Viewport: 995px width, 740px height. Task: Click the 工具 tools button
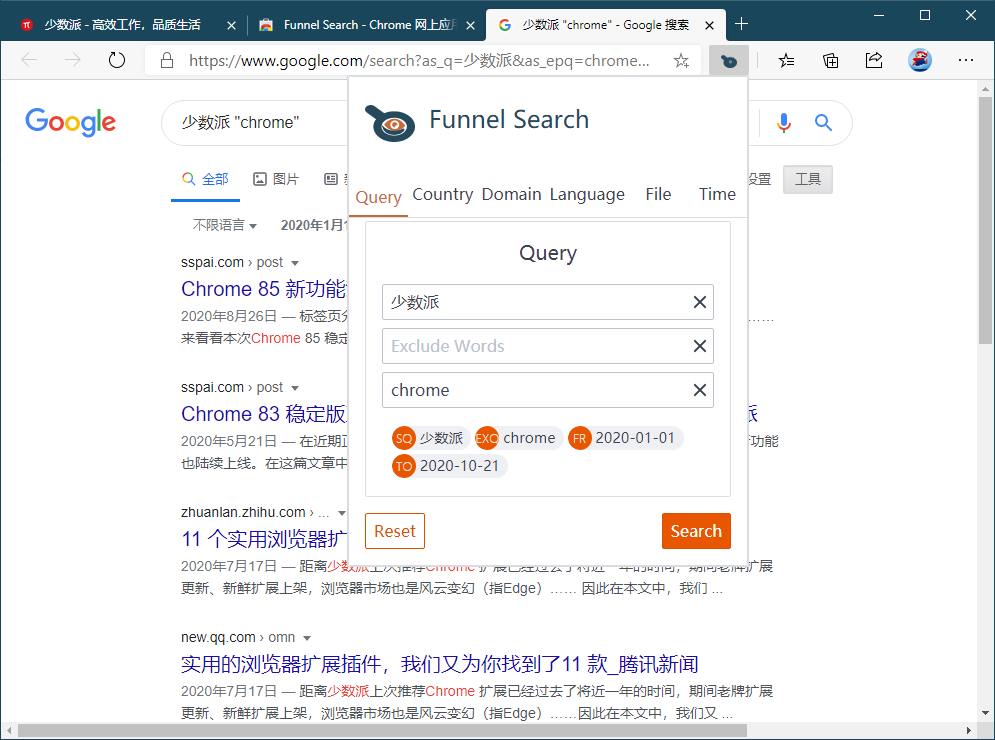tap(808, 180)
